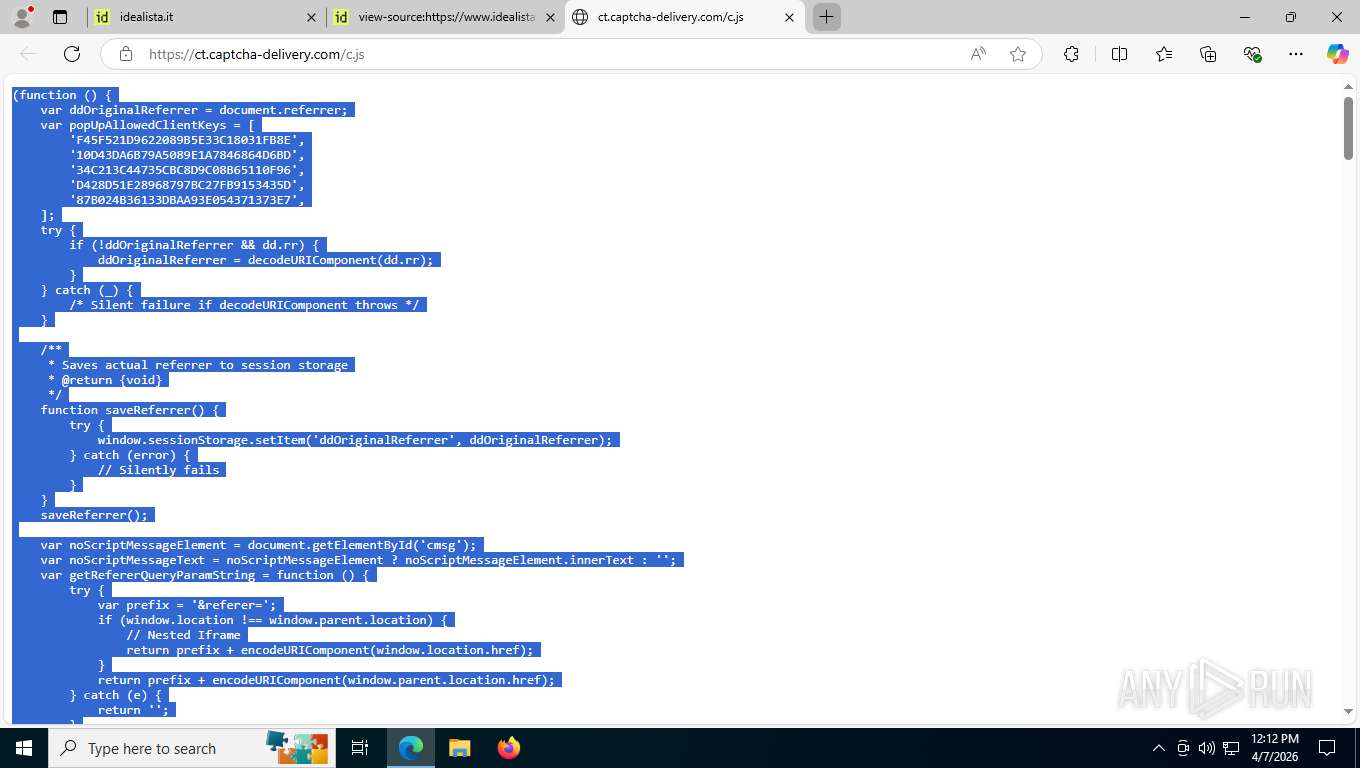Refresh the current page

(72, 54)
